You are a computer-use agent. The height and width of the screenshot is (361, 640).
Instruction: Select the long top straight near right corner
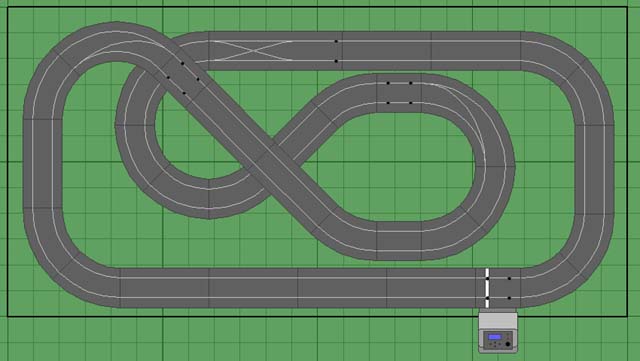point(476,51)
